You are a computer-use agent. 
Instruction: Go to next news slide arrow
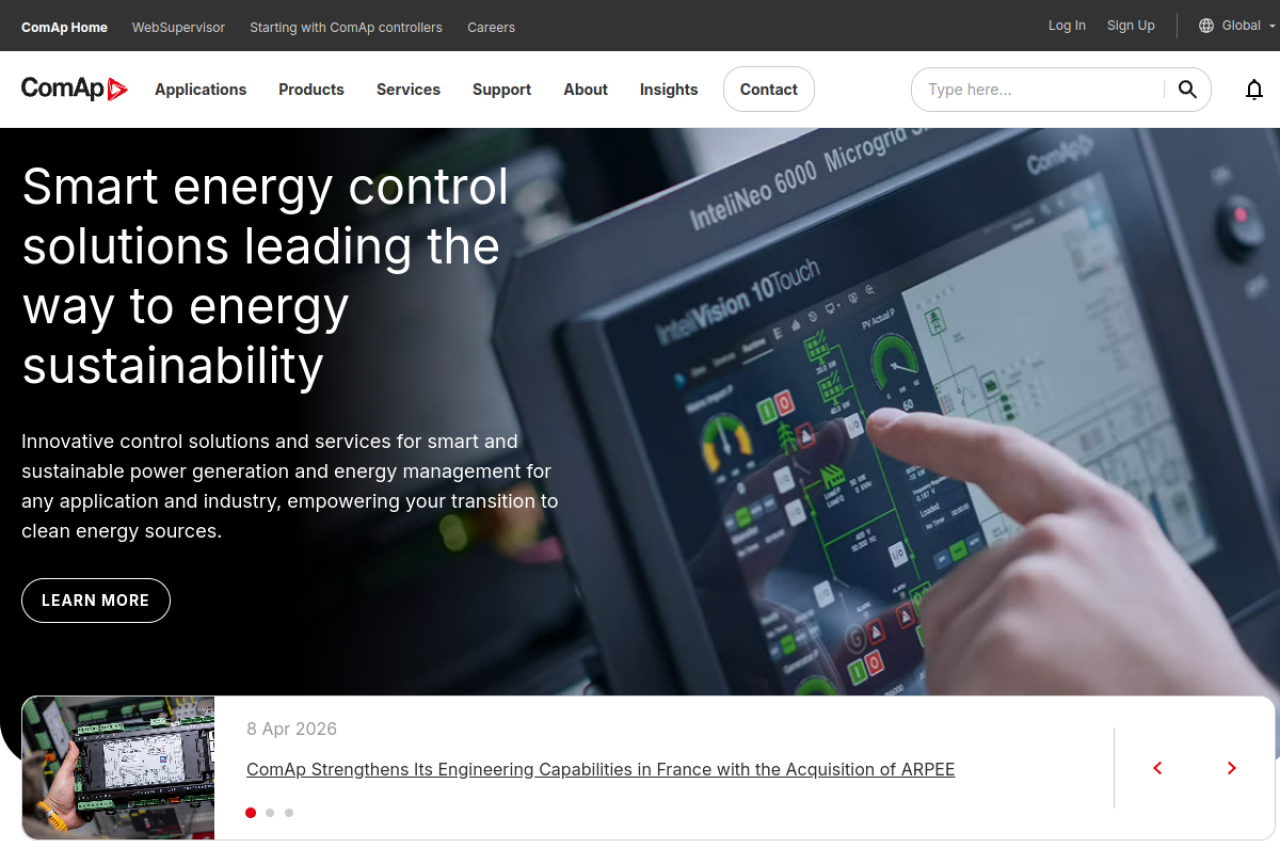coord(1231,768)
